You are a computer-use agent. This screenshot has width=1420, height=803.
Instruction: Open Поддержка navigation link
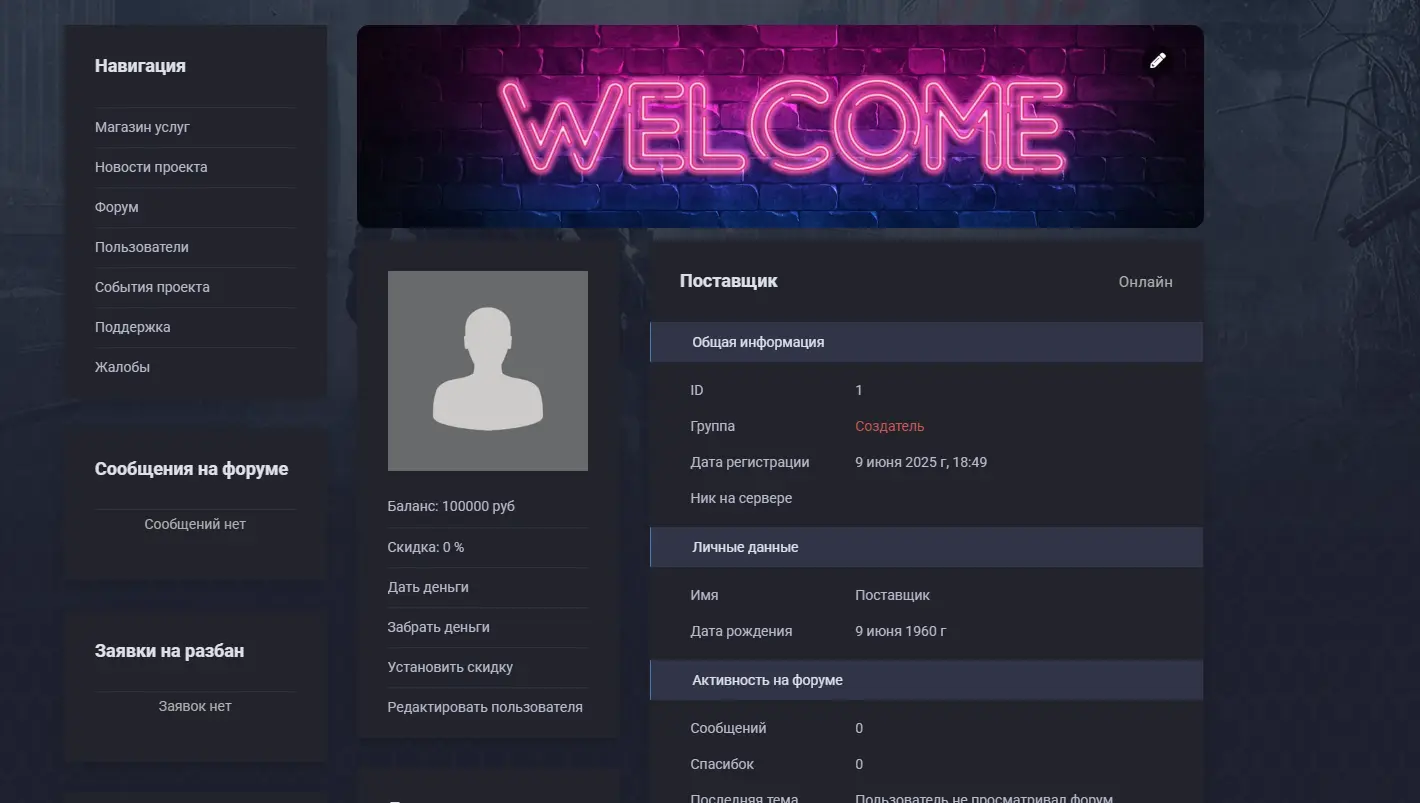[x=133, y=327]
